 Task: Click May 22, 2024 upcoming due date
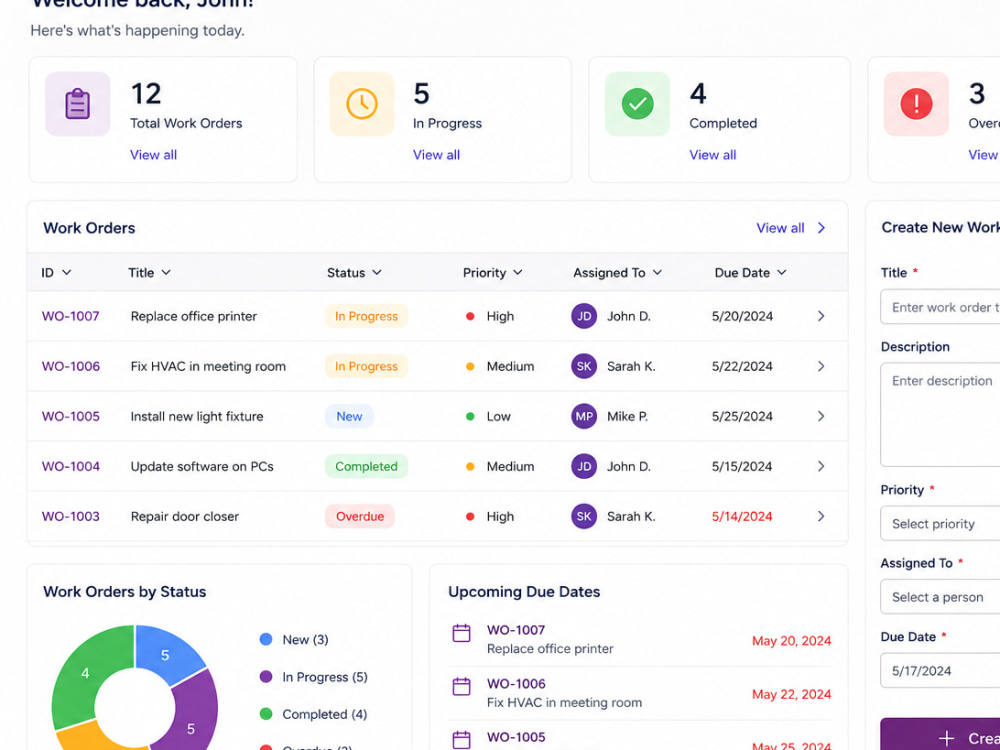(x=791, y=694)
